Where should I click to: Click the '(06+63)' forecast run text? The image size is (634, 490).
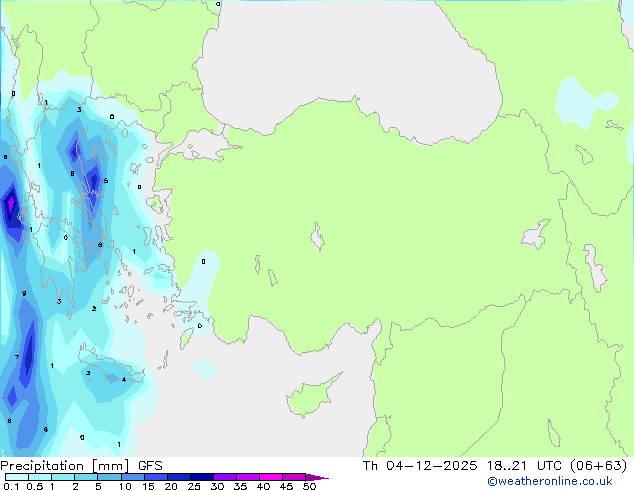tap(599, 466)
